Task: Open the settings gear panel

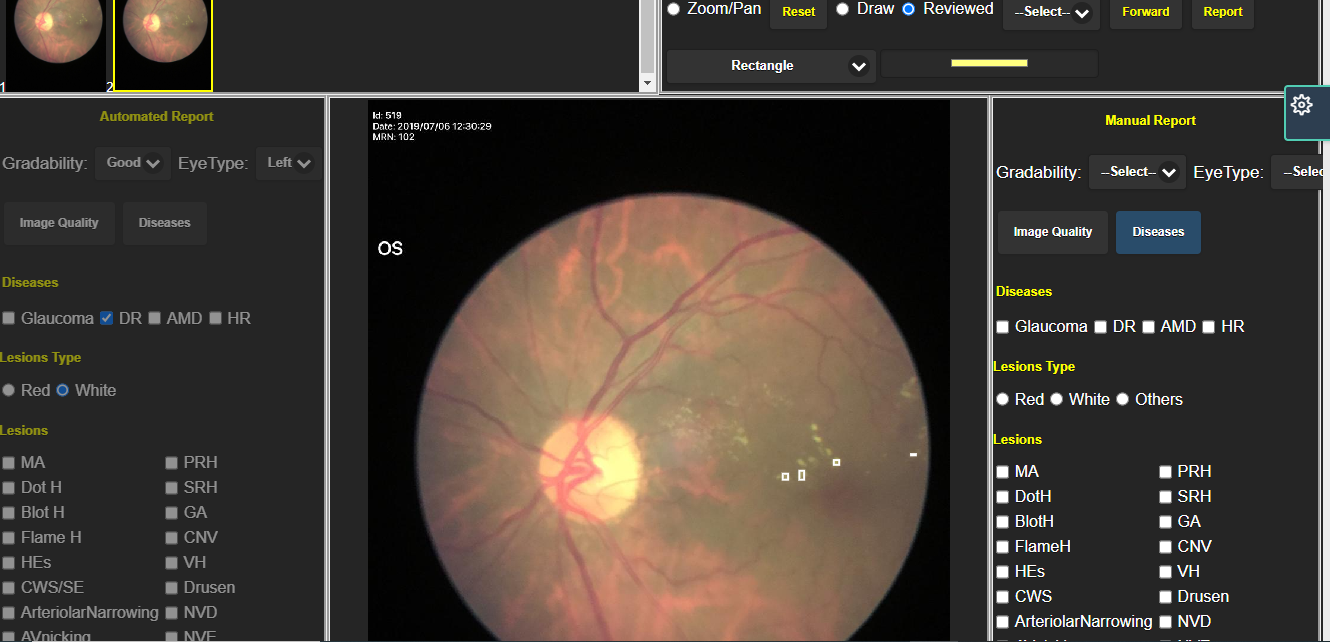Action: coord(1302,105)
